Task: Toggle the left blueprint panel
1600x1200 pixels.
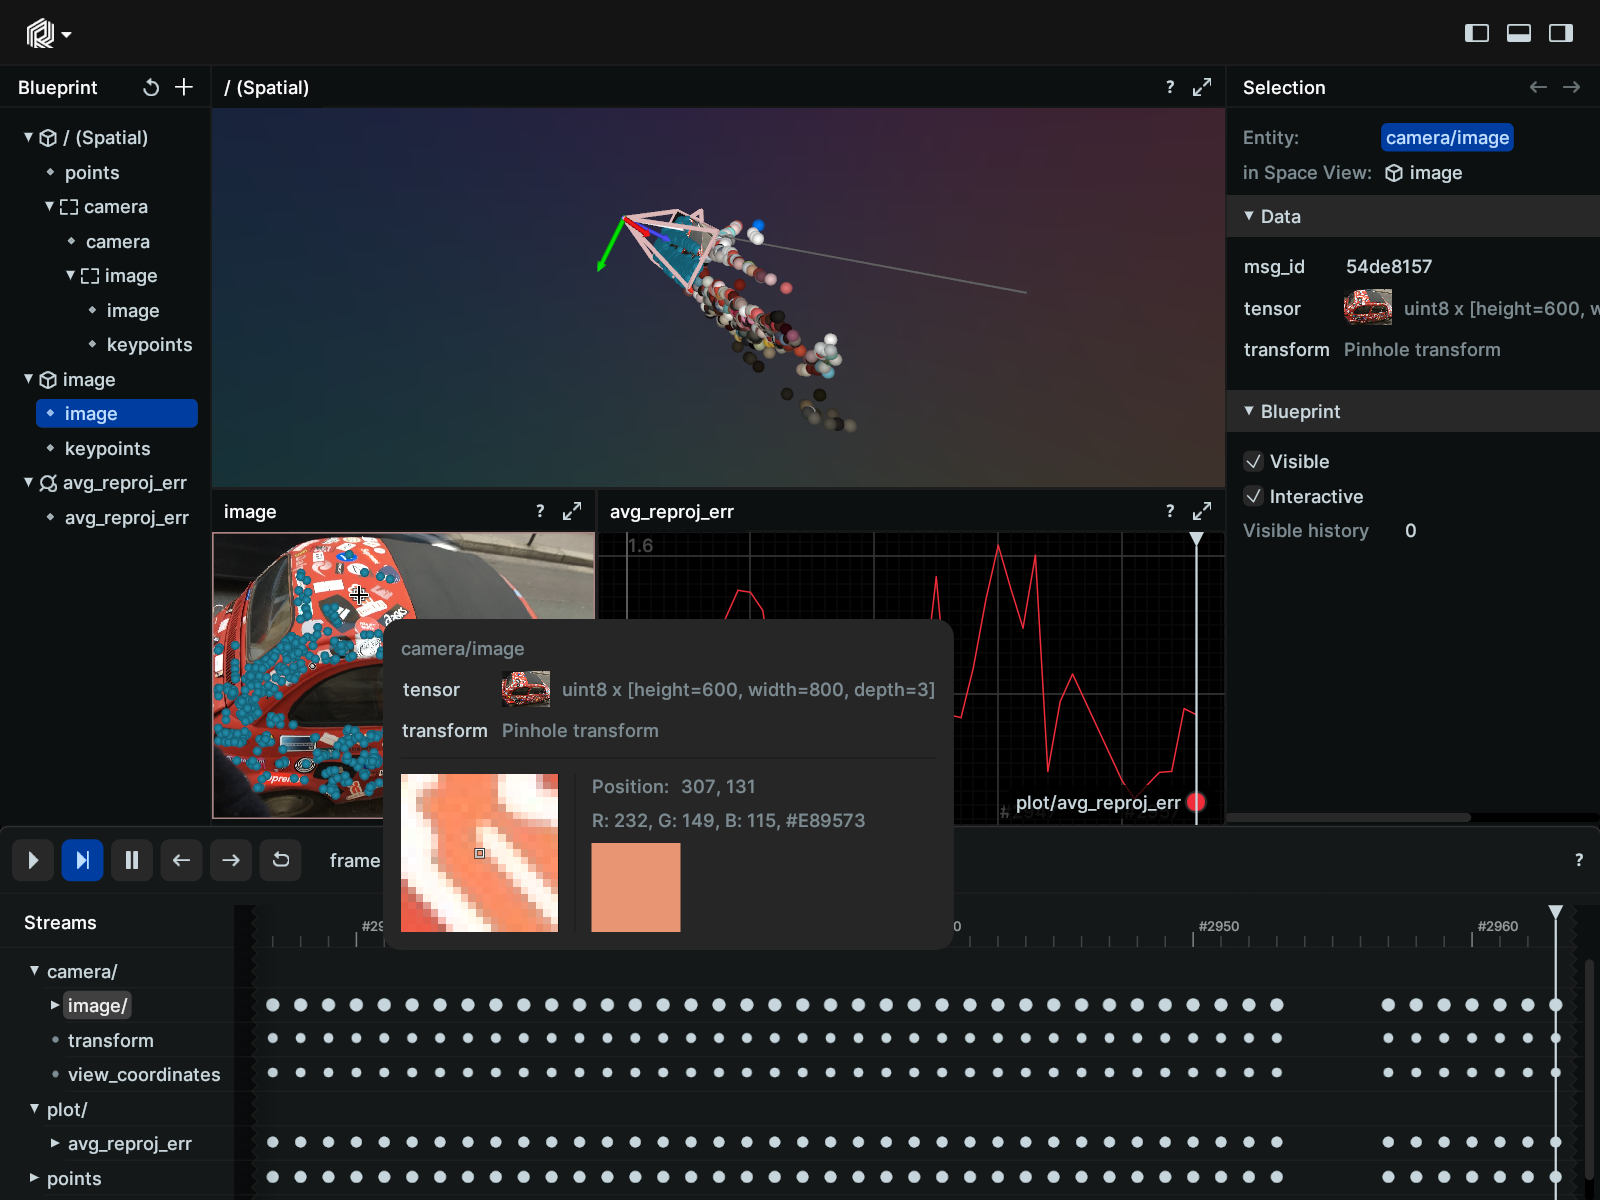Action: [x=1476, y=33]
